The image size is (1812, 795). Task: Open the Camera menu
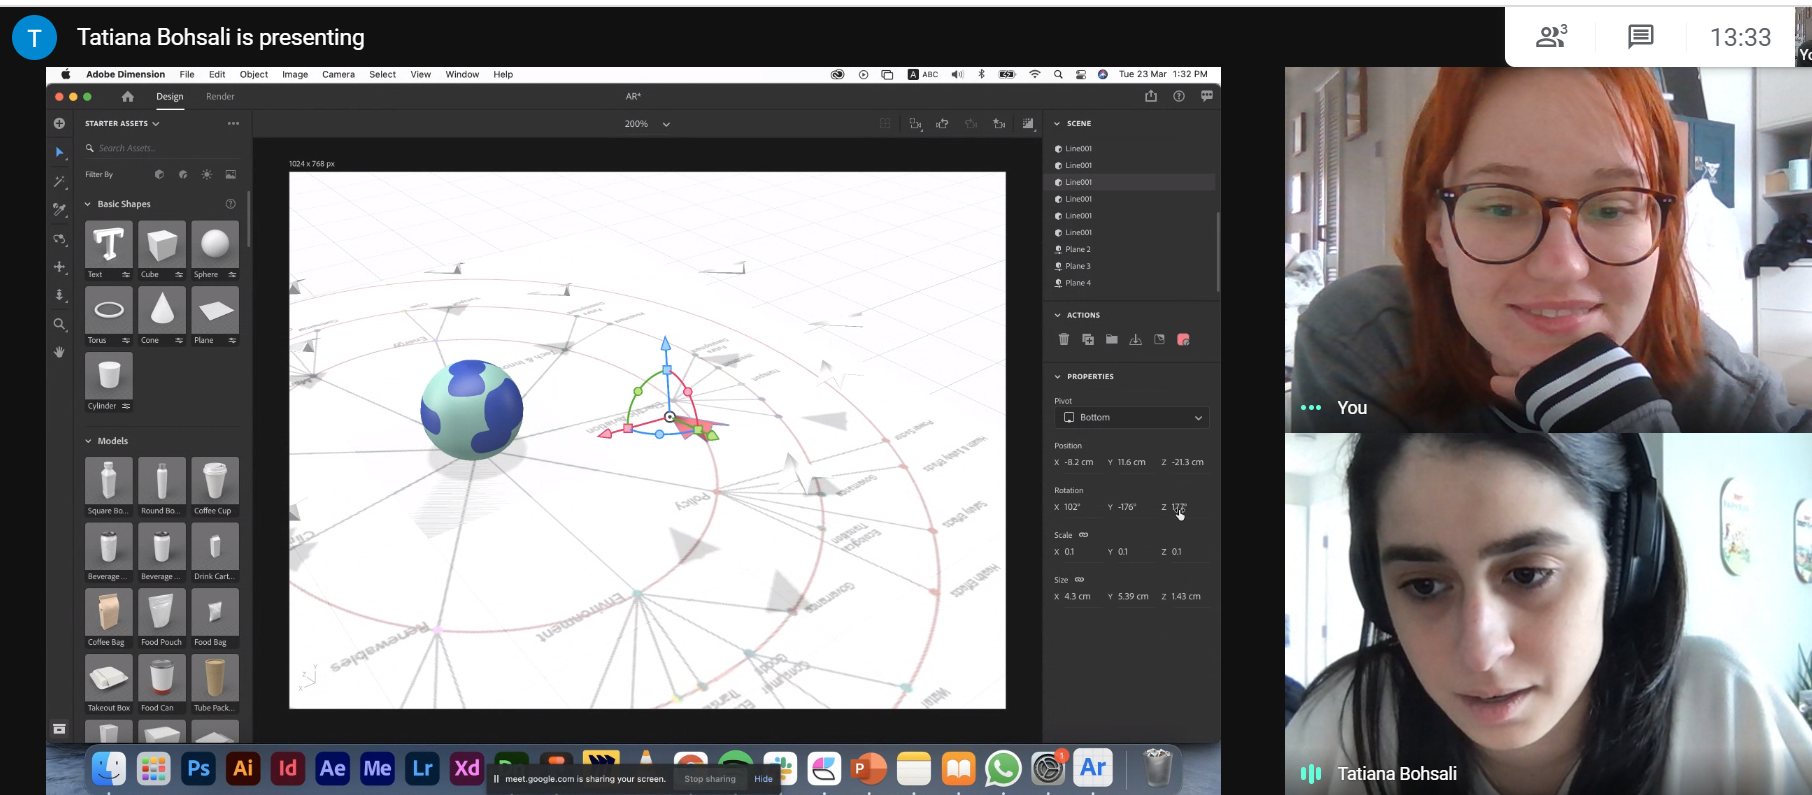[x=338, y=74]
